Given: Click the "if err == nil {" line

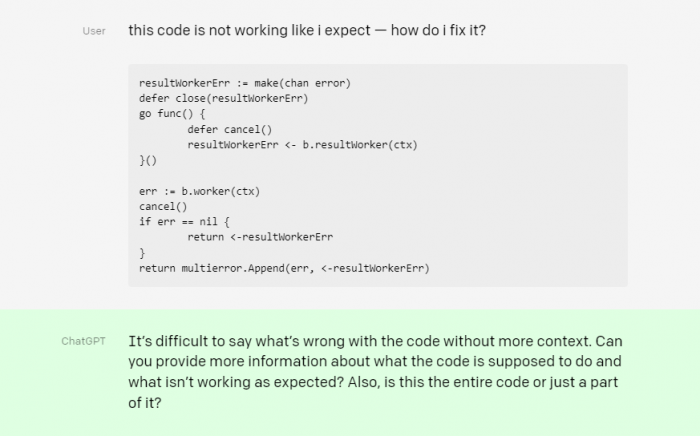Looking at the screenshot, I should click(184, 222).
